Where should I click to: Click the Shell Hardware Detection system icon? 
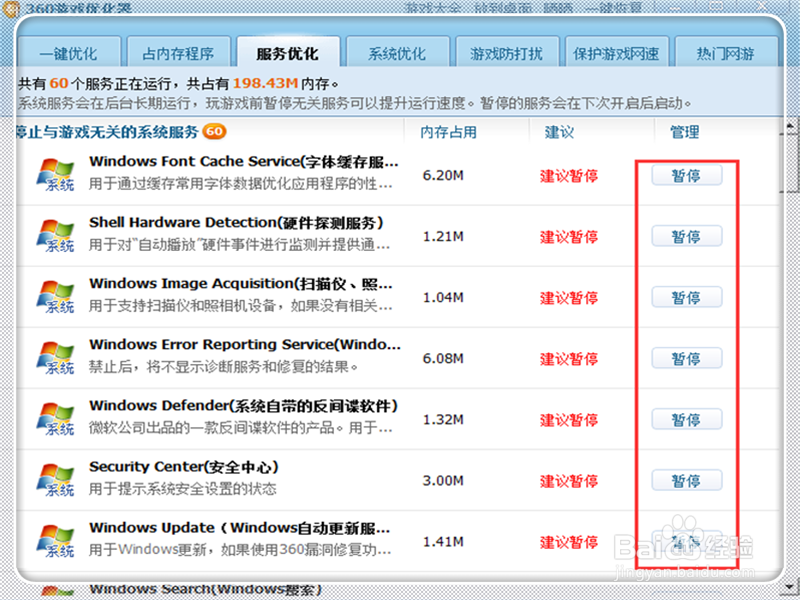click(x=55, y=236)
